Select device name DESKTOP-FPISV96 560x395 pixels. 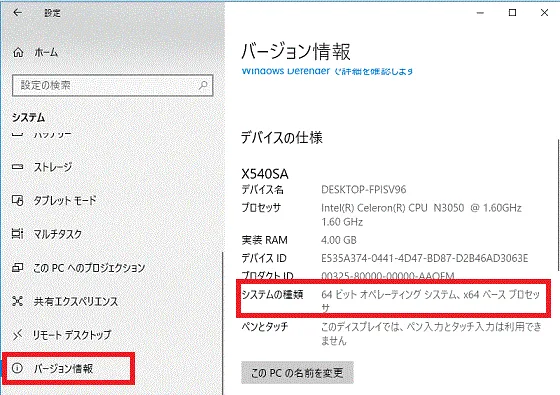[364, 189]
